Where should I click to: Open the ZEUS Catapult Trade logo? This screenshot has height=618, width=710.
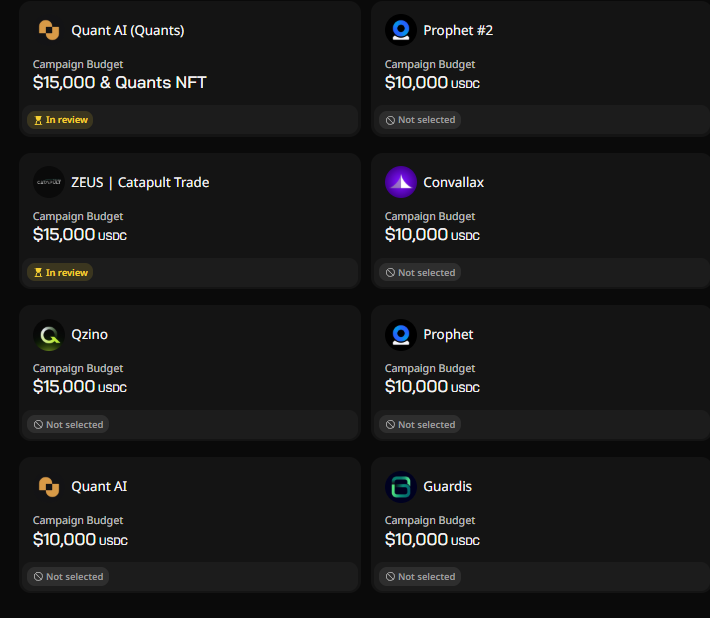(49, 182)
